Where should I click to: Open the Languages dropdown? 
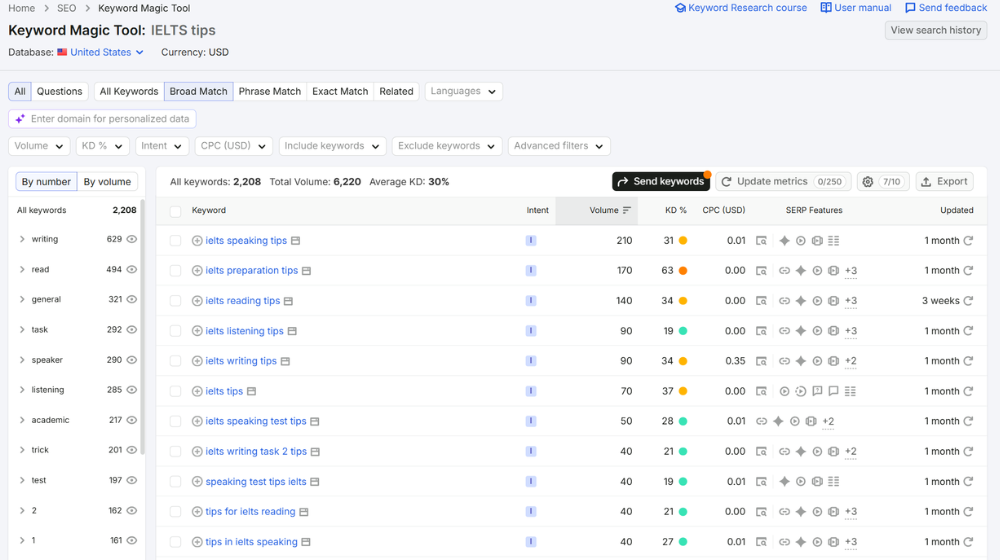tap(464, 91)
